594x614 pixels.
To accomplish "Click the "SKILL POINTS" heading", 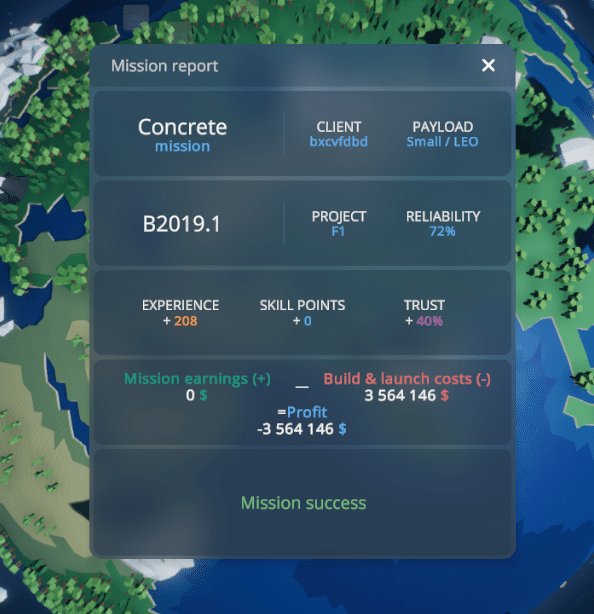I will tap(302, 305).
